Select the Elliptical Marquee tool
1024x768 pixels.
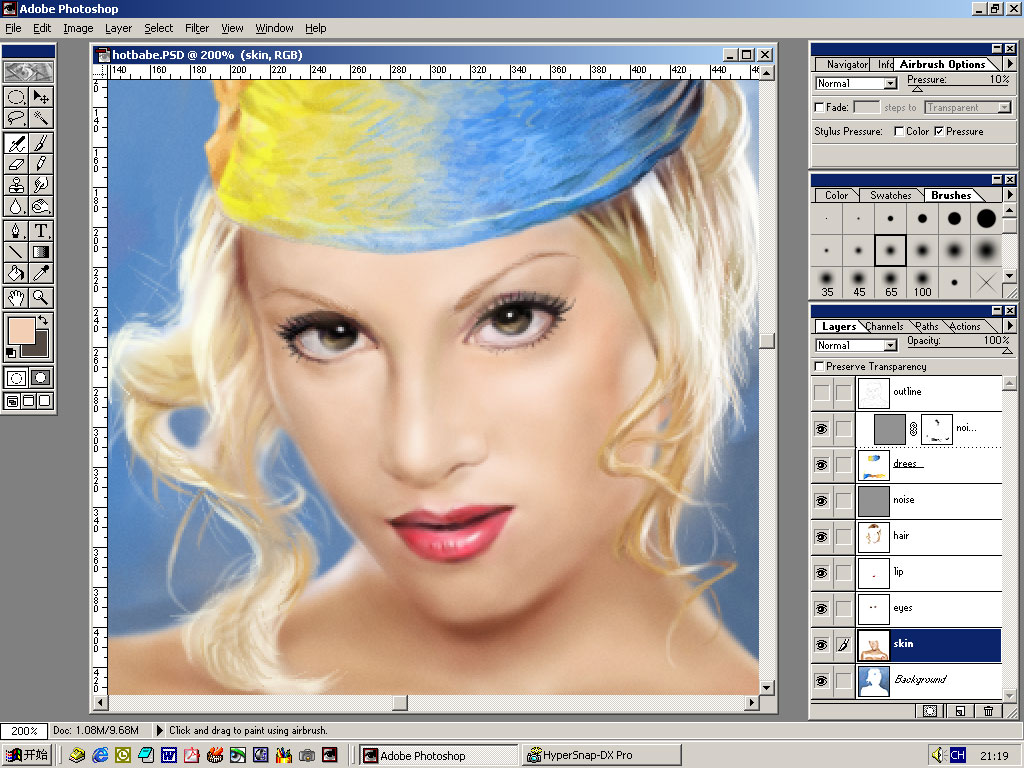pyautogui.click(x=16, y=98)
